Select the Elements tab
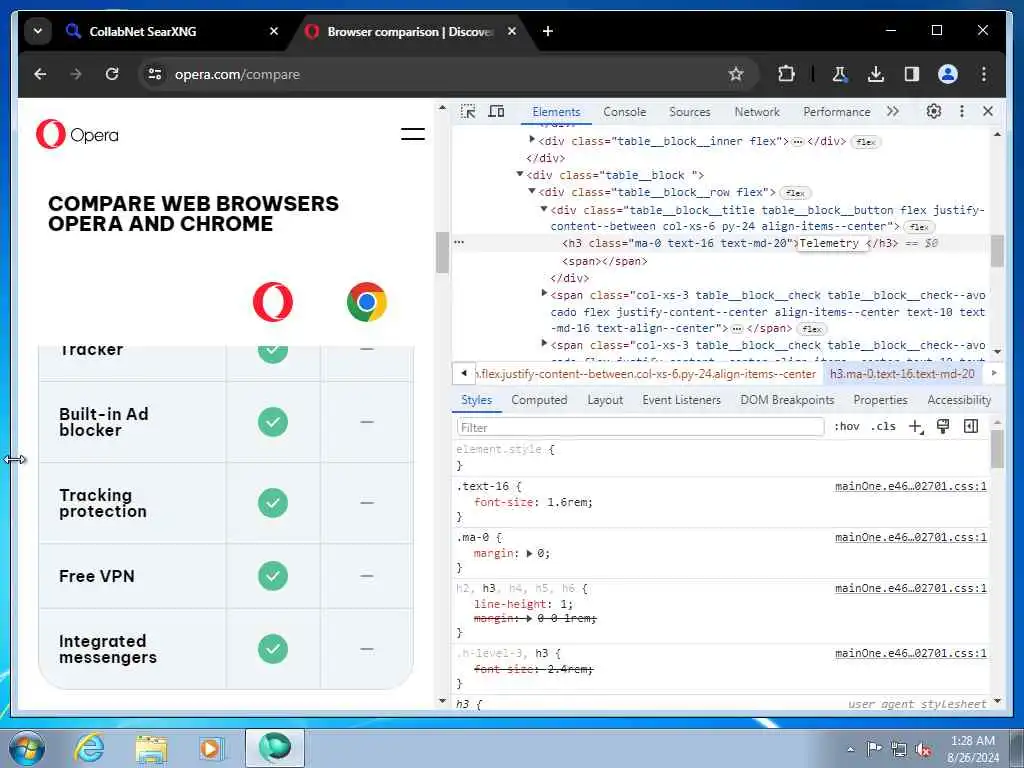Screen dimensions: 1024x768 [556, 112]
